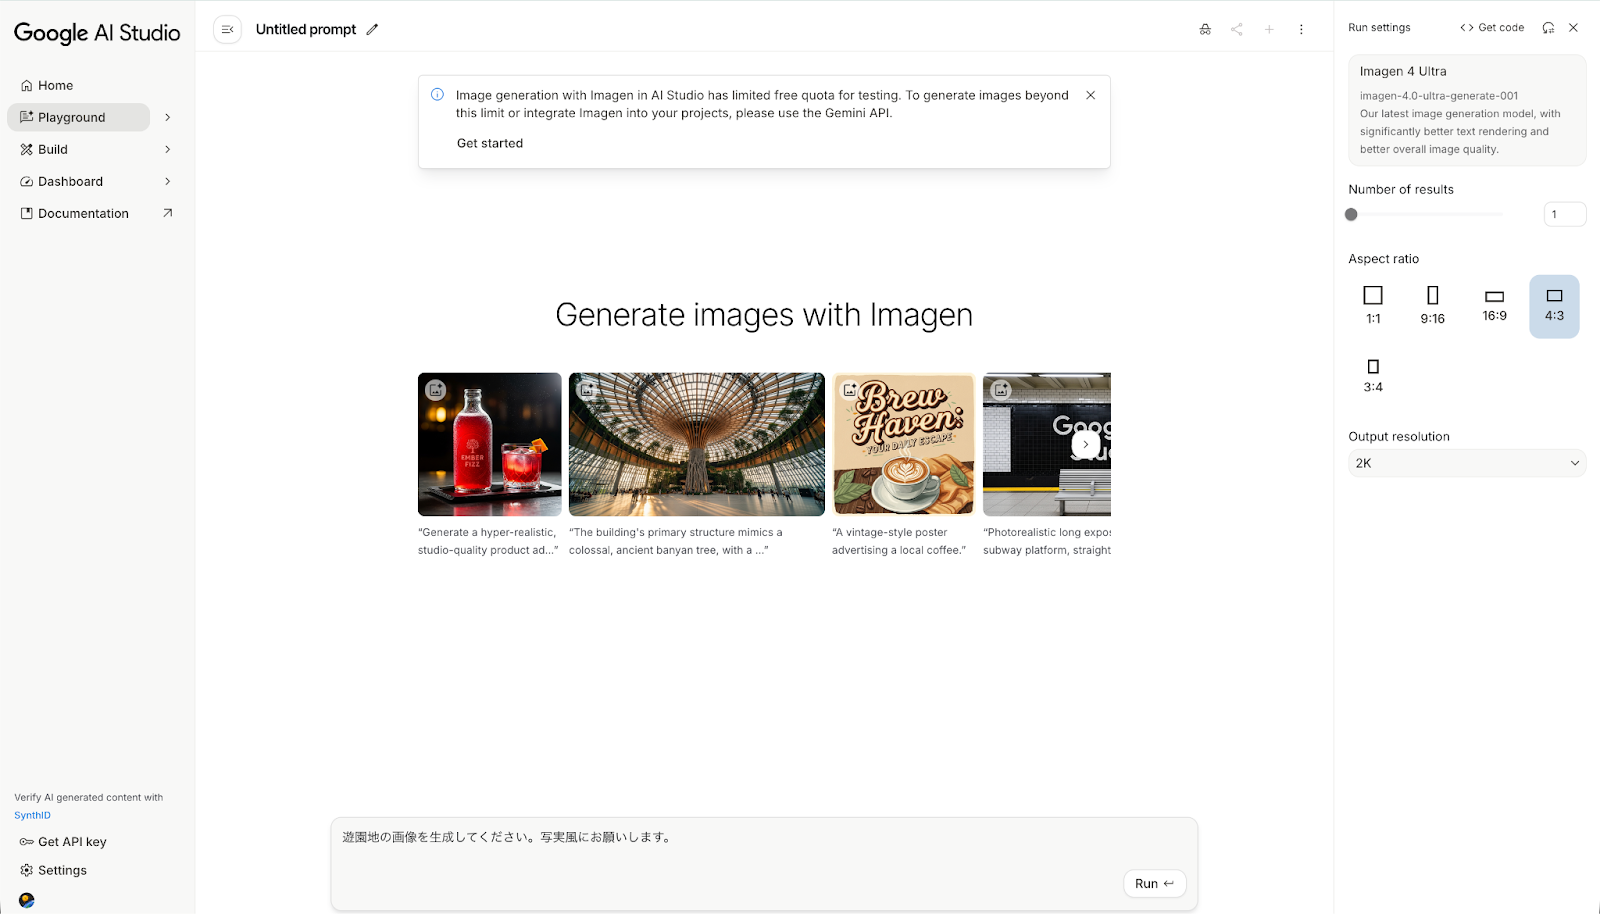The height and width of the screenshot is (914, 1600).
Task: Follow the Get started link
Action: pyautogui.click(x=489, y=143)
